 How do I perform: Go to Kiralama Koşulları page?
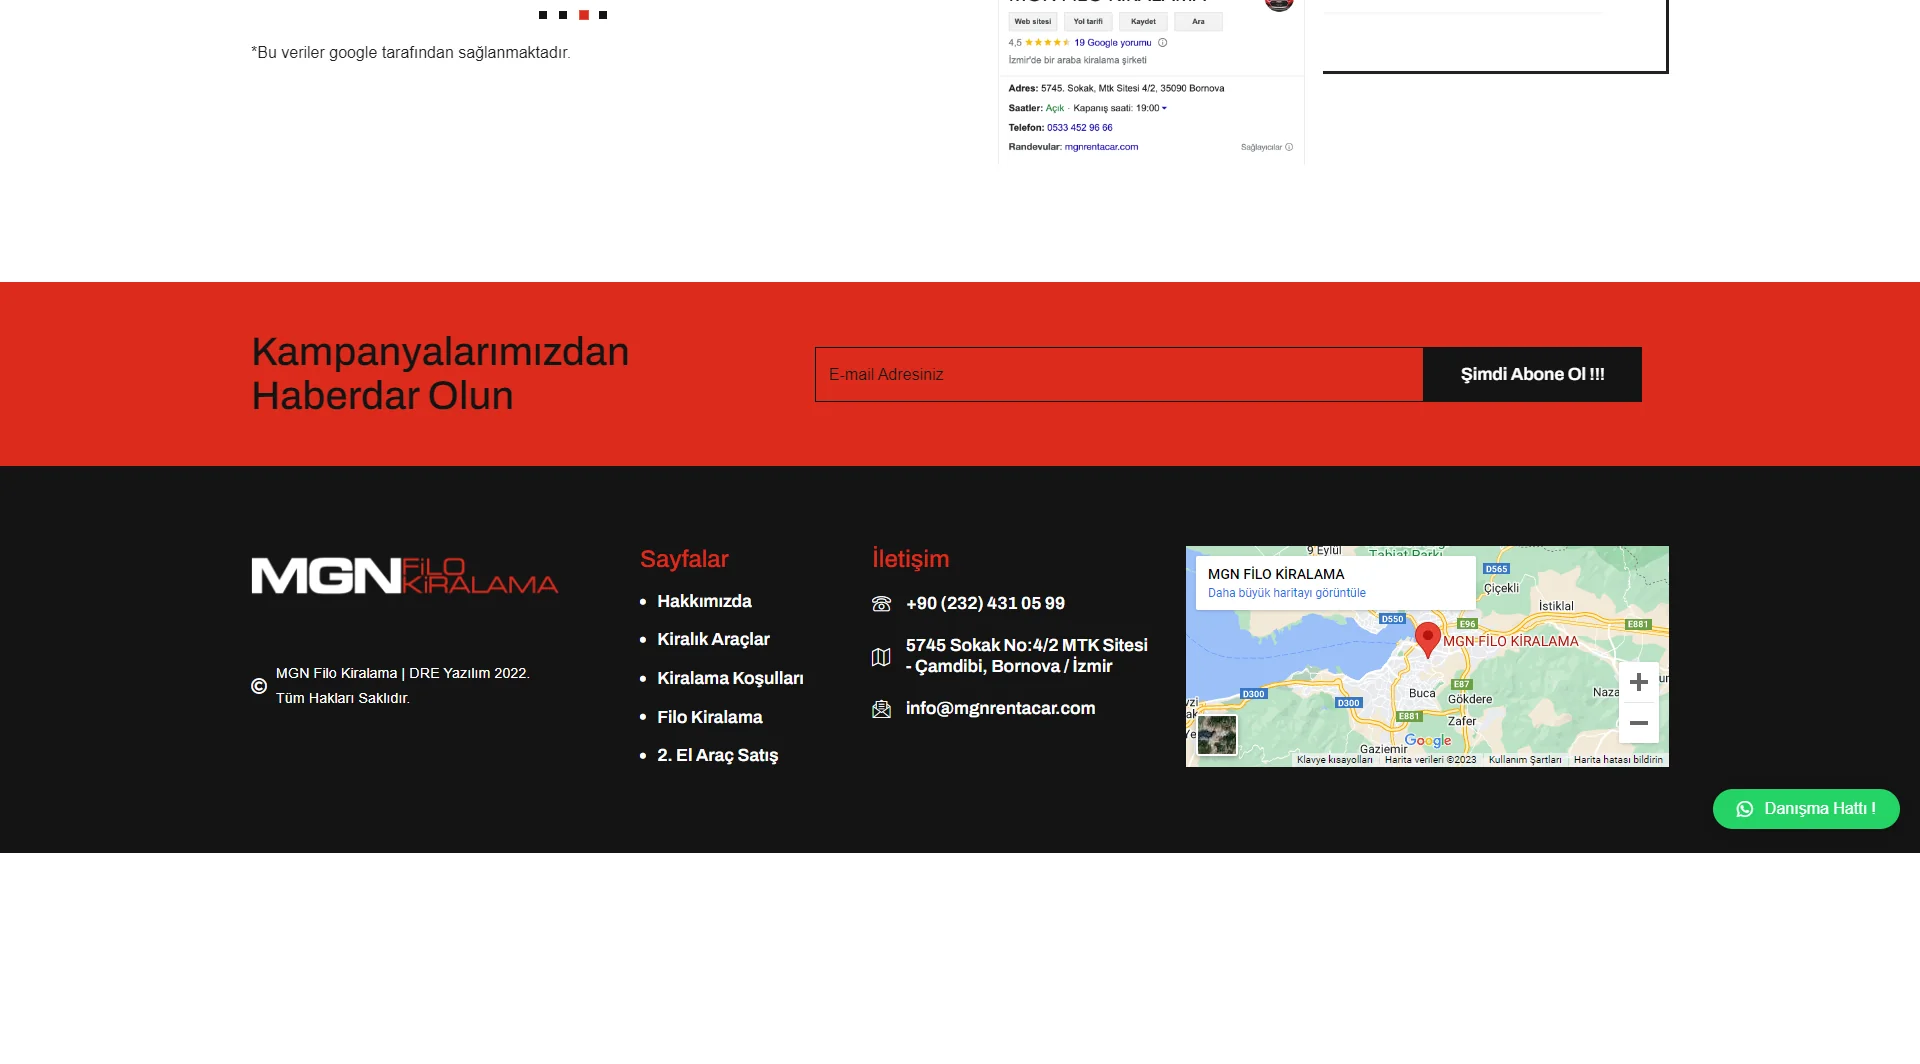(730, 678)
